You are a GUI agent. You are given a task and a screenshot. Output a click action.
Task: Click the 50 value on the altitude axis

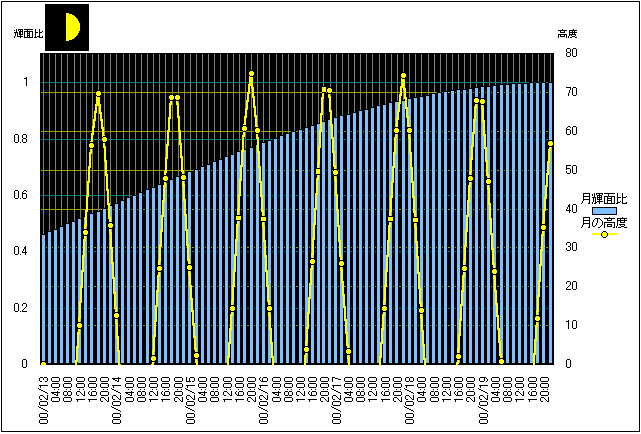[570, 170]
